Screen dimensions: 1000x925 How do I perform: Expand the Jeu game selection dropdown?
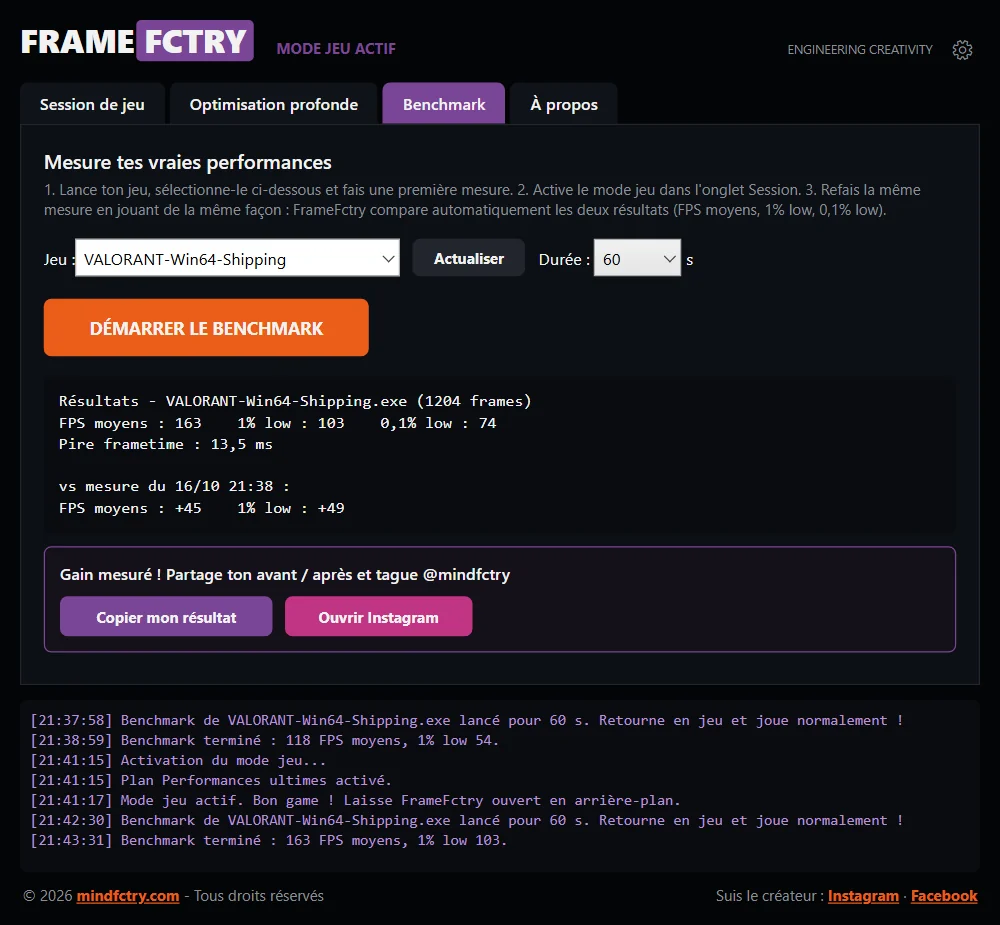tap(237, 258)
